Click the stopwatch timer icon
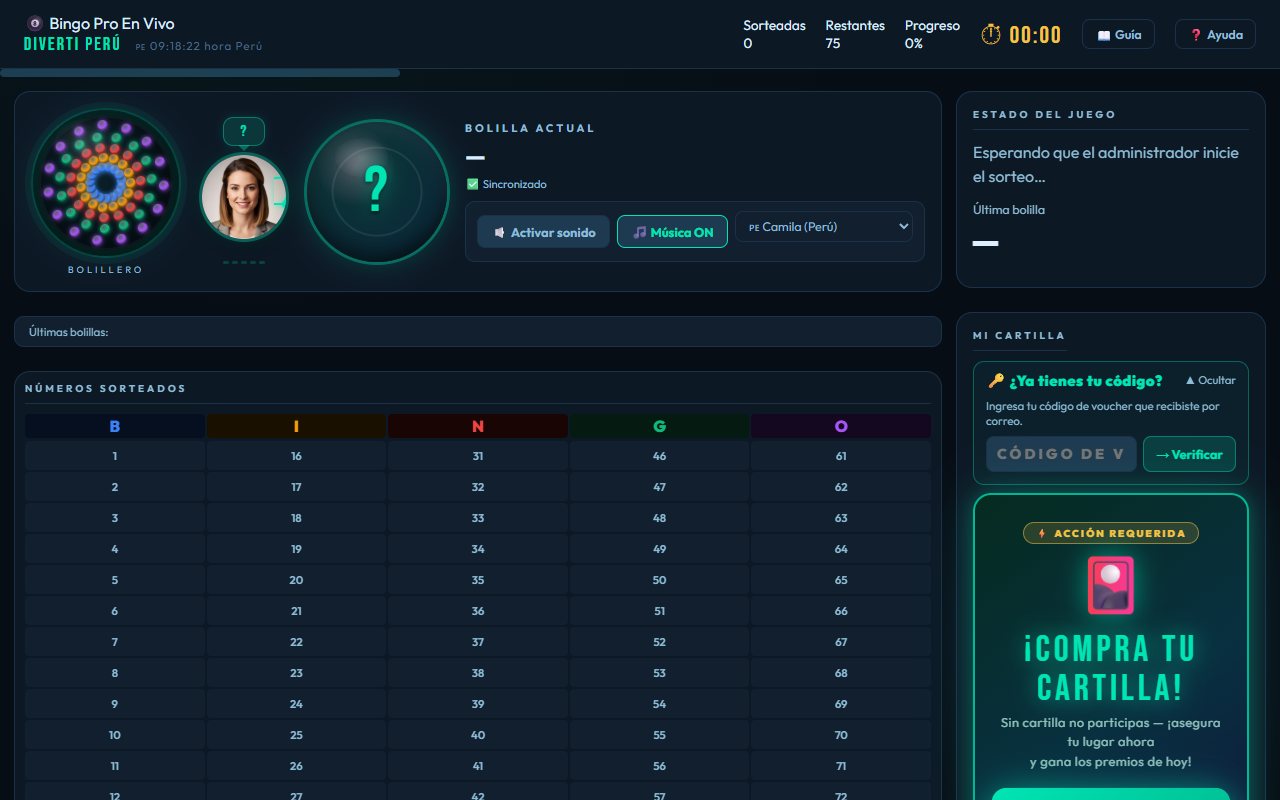 991,35
